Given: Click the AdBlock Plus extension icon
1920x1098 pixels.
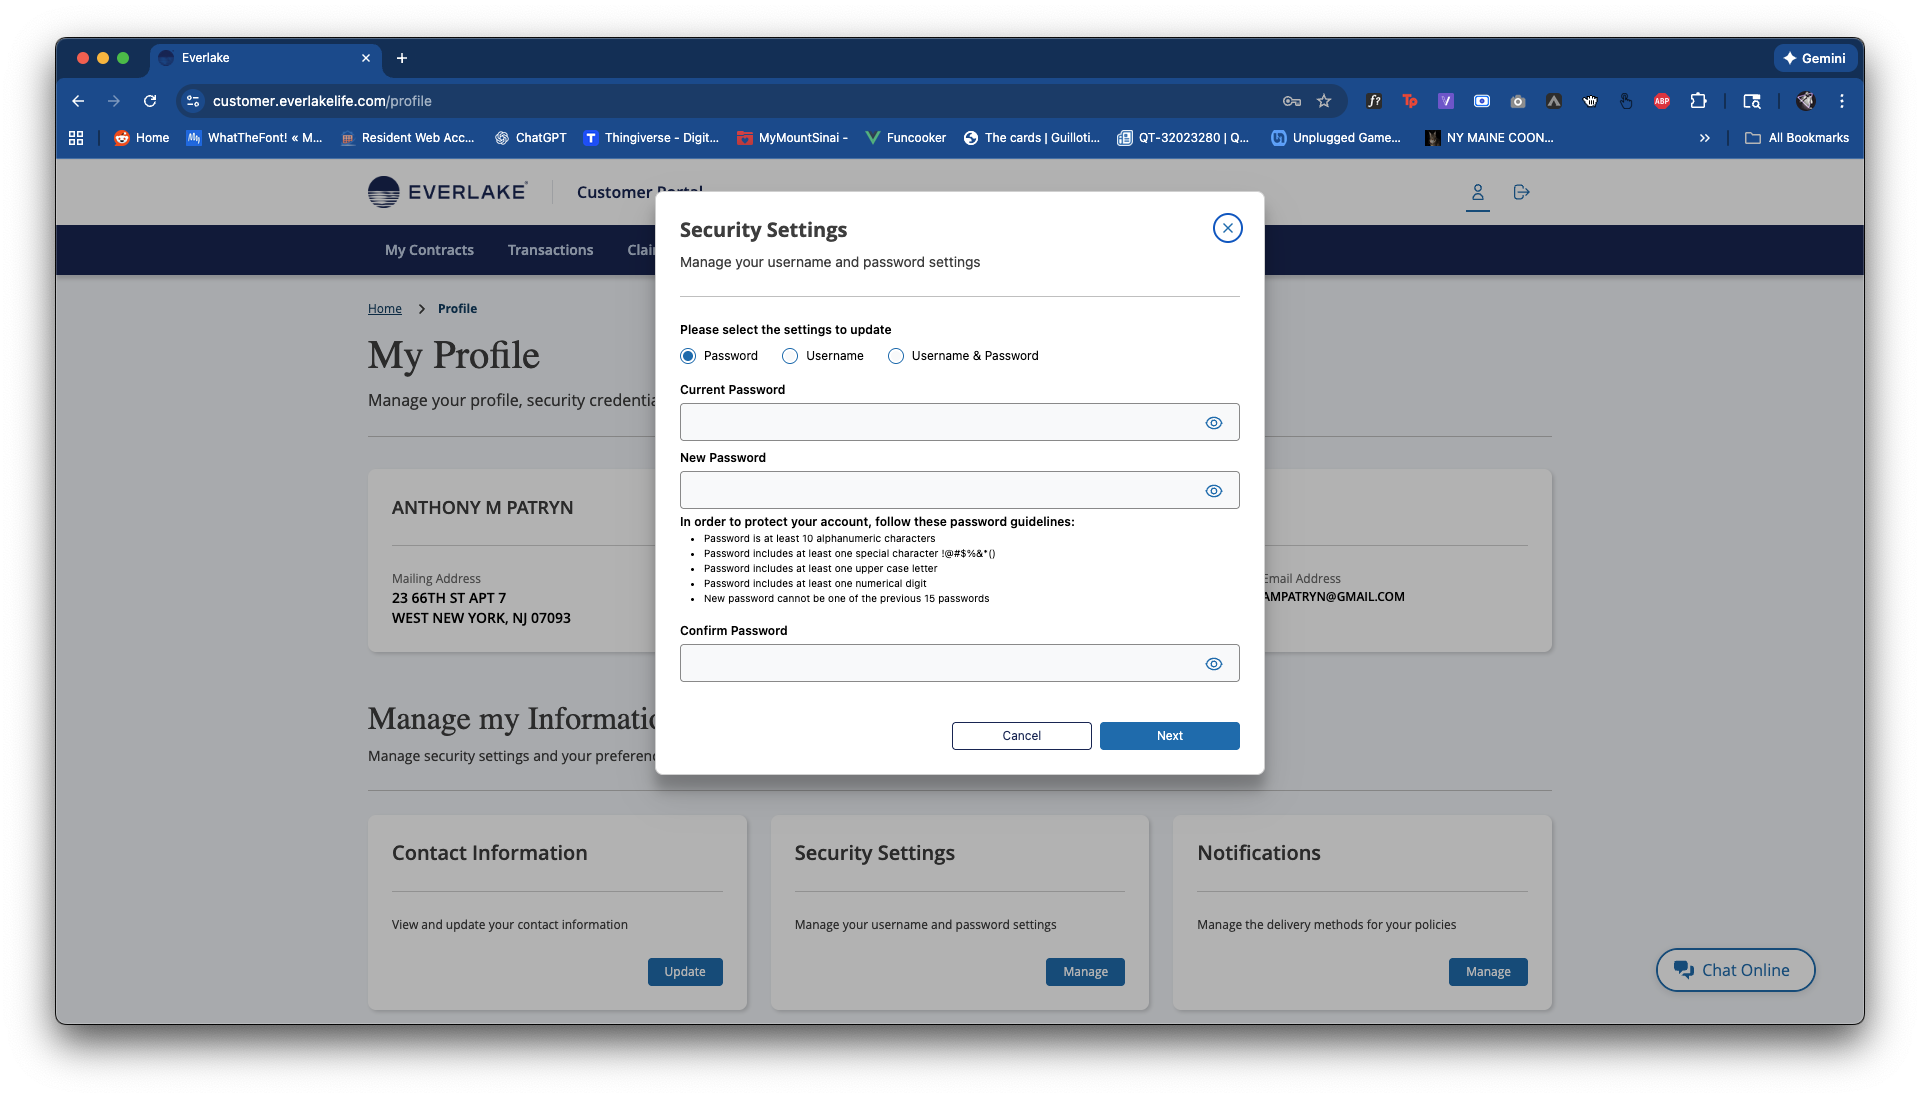Looking at the screenshot, I should click(x=1661, y=101).
